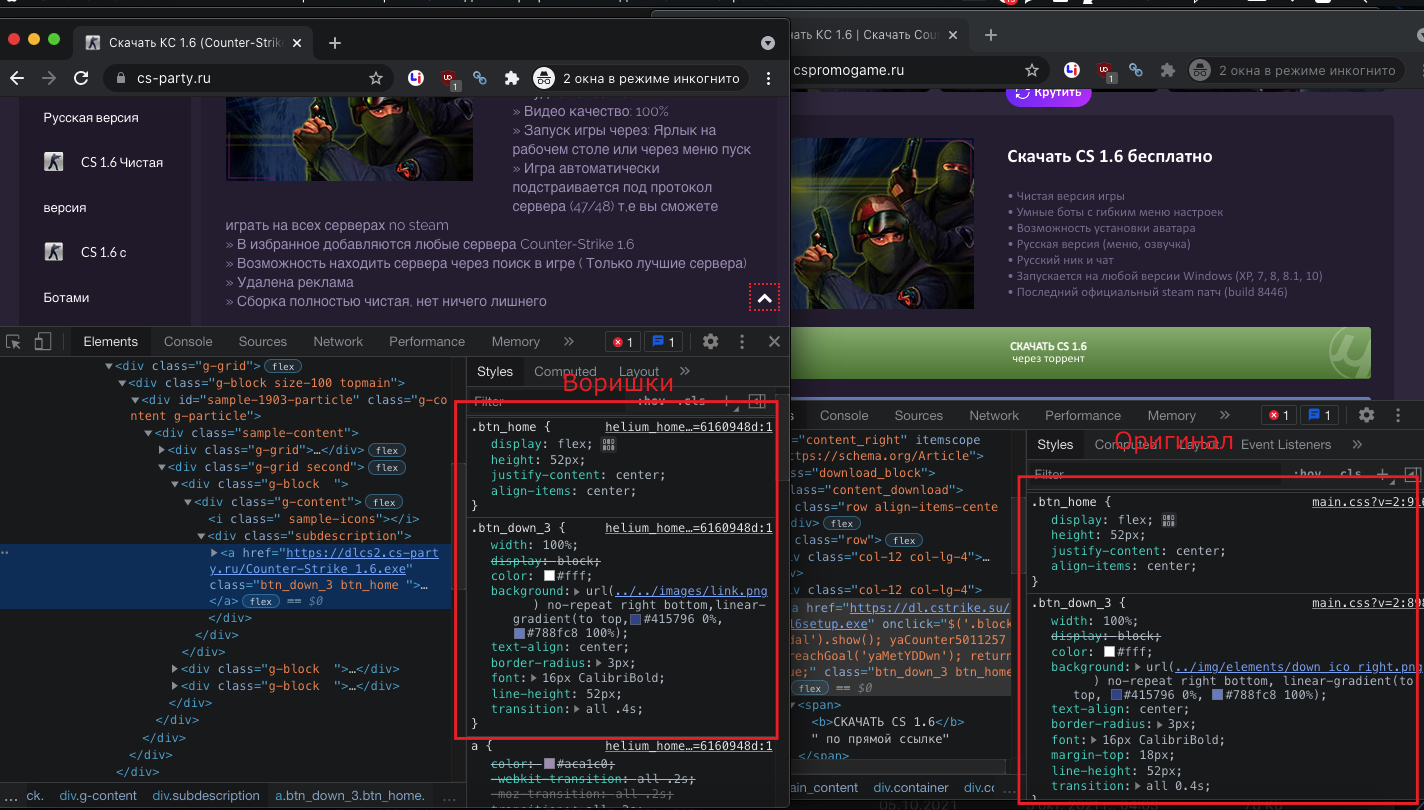1424x810 pixels.
Task: Expand the selected a.btn_down_3 anchor node
Action: point(214,553)
